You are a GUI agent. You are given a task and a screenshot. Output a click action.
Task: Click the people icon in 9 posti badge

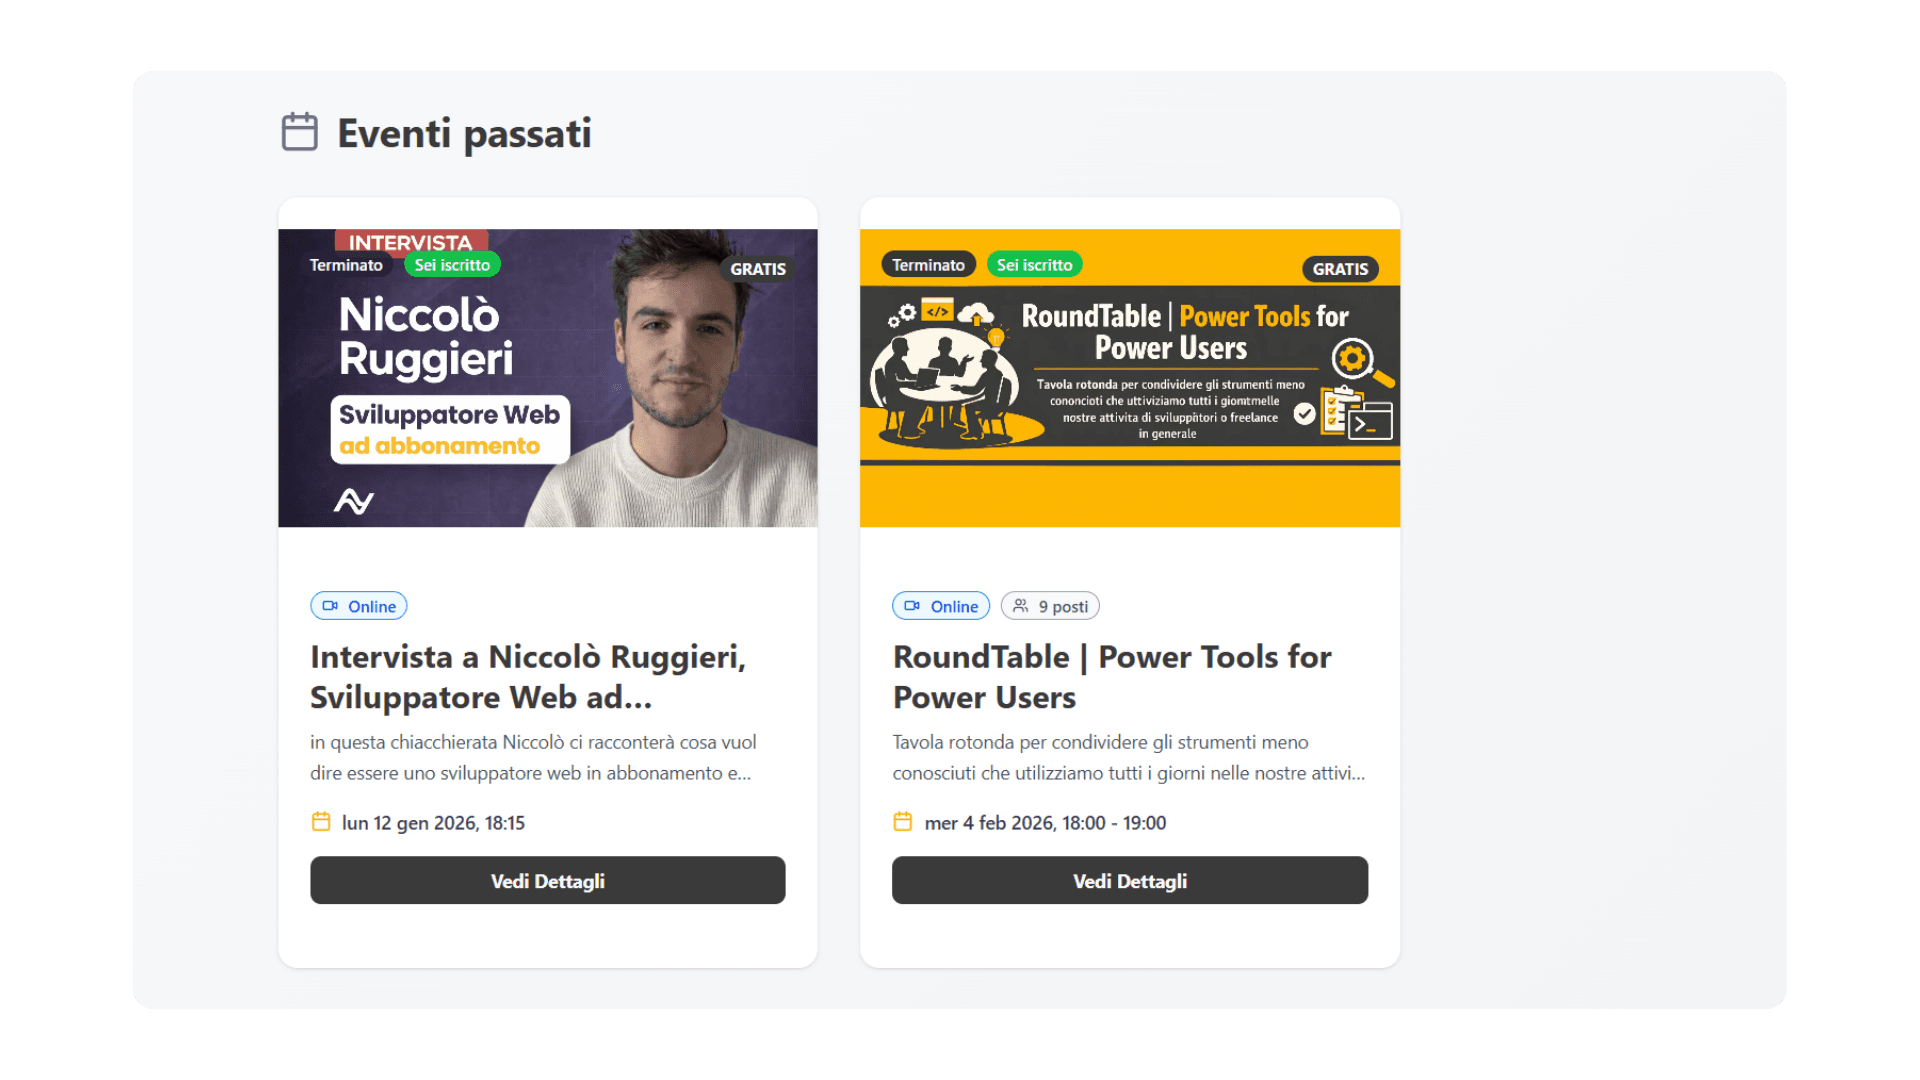coord(1020,606)
